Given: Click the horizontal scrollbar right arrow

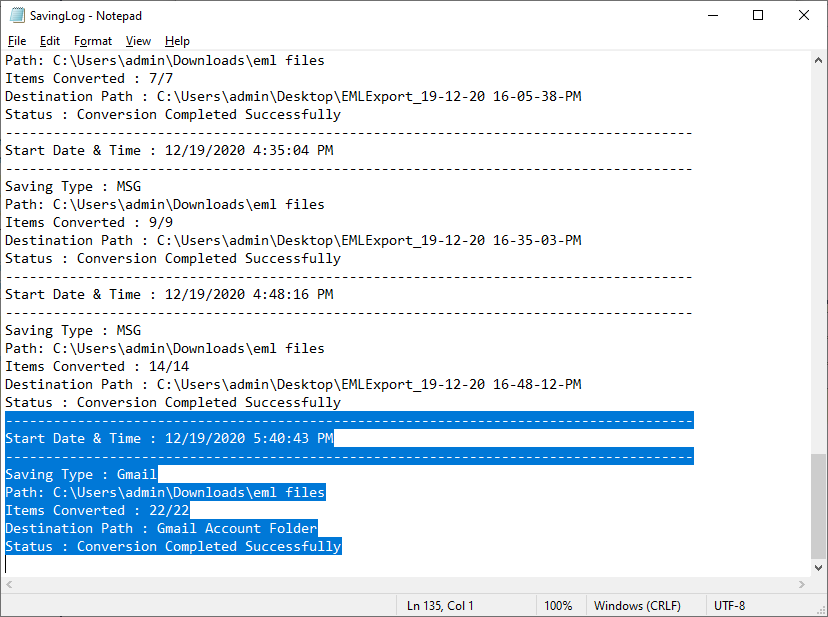Looking at the screenshot, I should pyautogui.click(x=802, y=584).
